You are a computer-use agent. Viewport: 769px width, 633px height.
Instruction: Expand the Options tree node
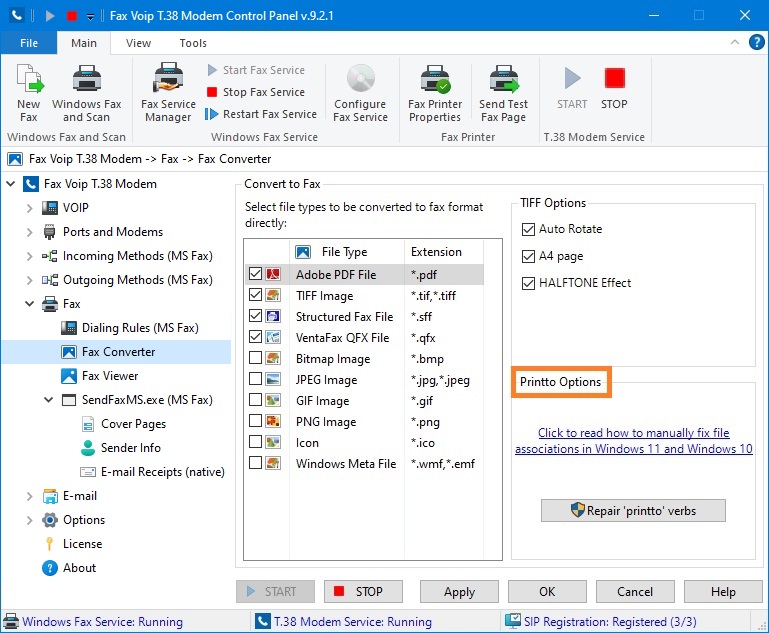[x=29, y=520]
